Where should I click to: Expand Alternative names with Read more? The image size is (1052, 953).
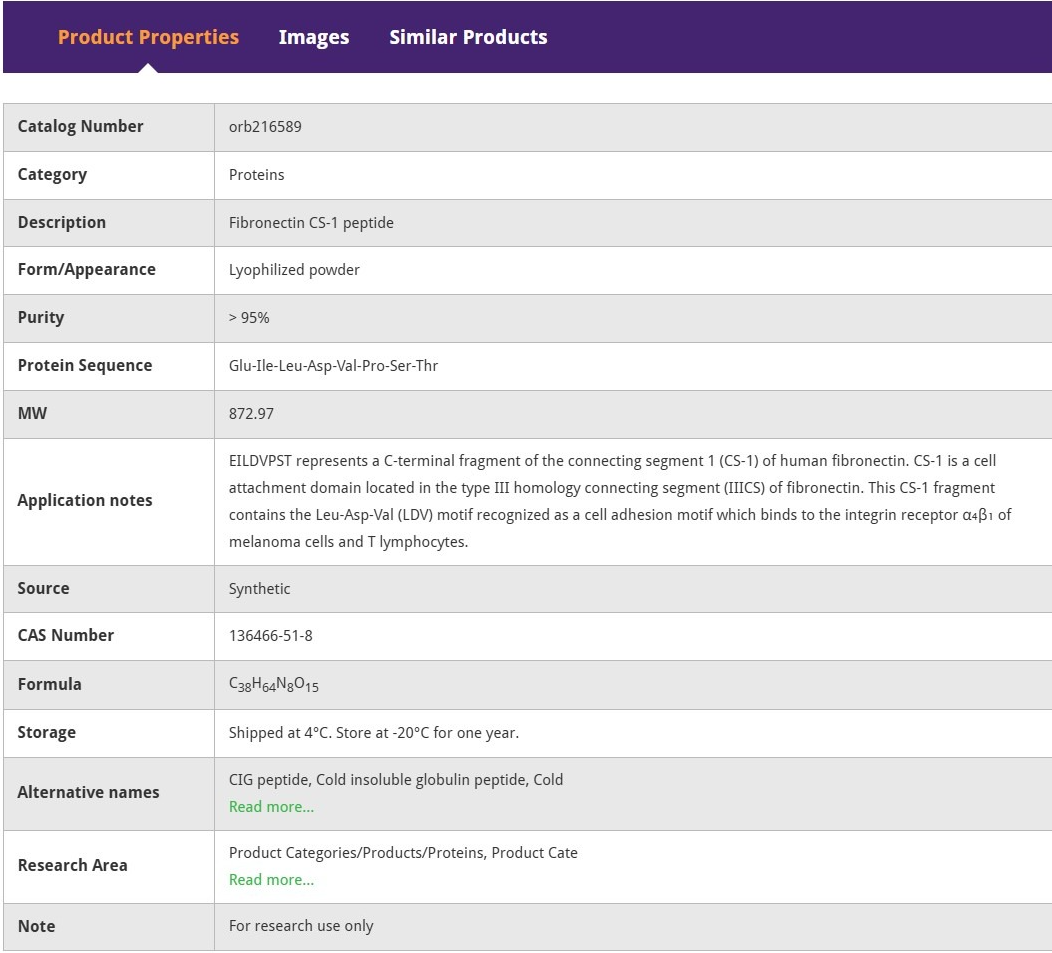tap(271, 807)
